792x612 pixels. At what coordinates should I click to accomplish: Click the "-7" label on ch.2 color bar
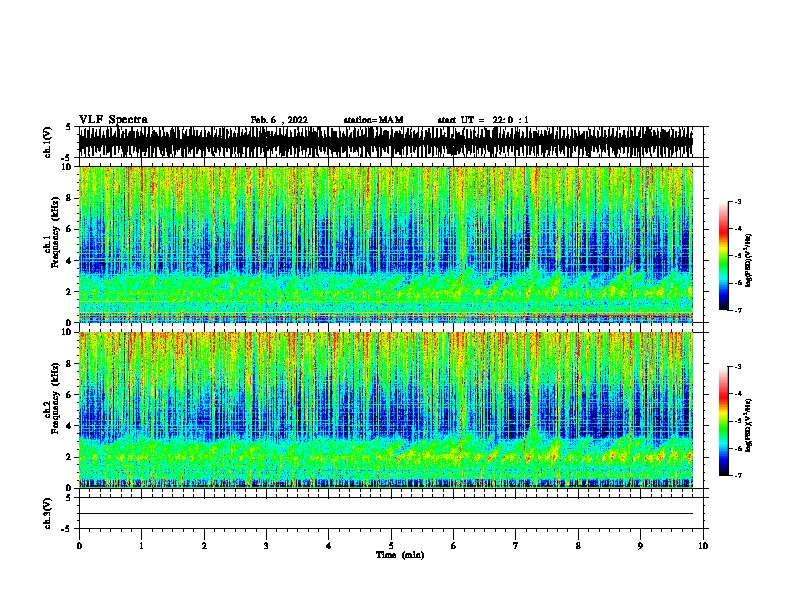pos(738,475)
